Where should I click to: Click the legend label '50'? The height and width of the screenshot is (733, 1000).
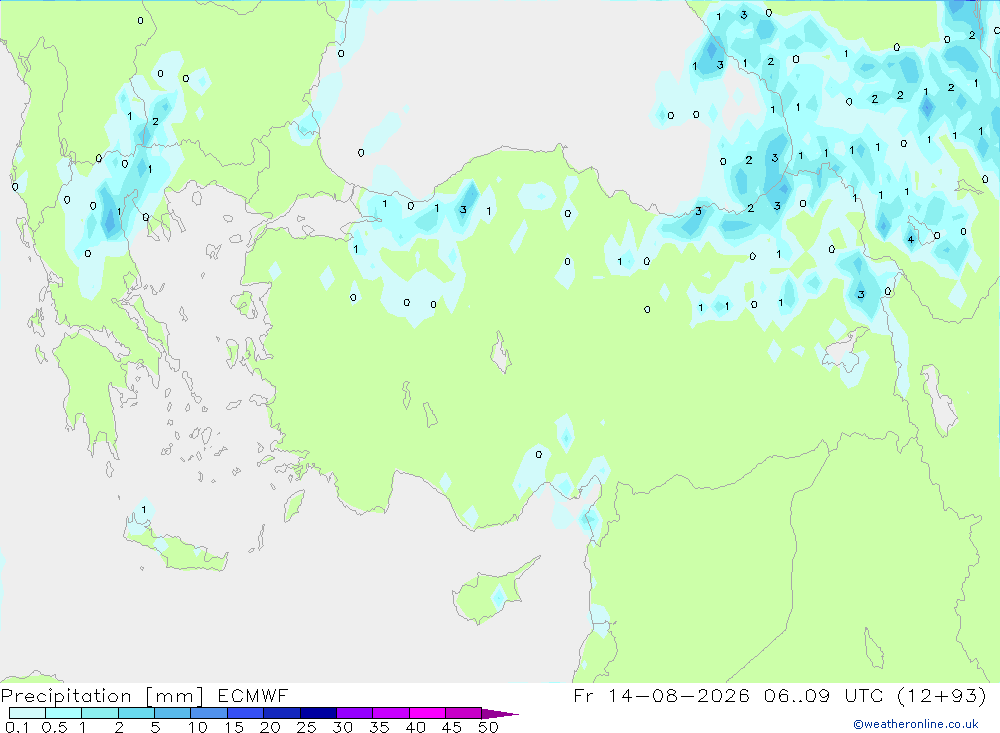(x=489, y=727)
